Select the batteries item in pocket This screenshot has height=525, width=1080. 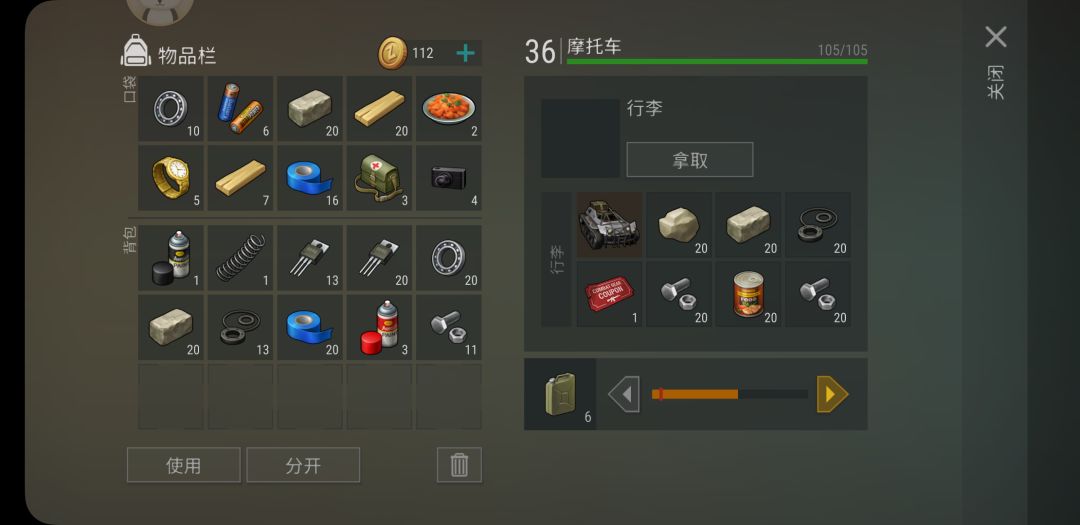240,108
